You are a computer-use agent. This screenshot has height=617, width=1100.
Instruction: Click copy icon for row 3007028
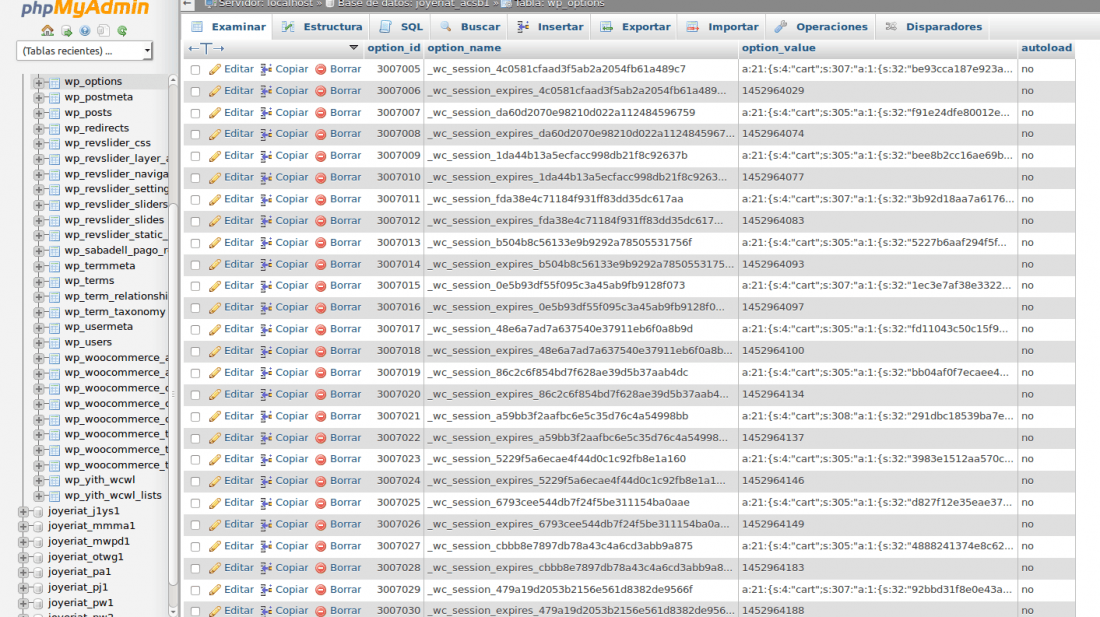(x=266, y=568)
